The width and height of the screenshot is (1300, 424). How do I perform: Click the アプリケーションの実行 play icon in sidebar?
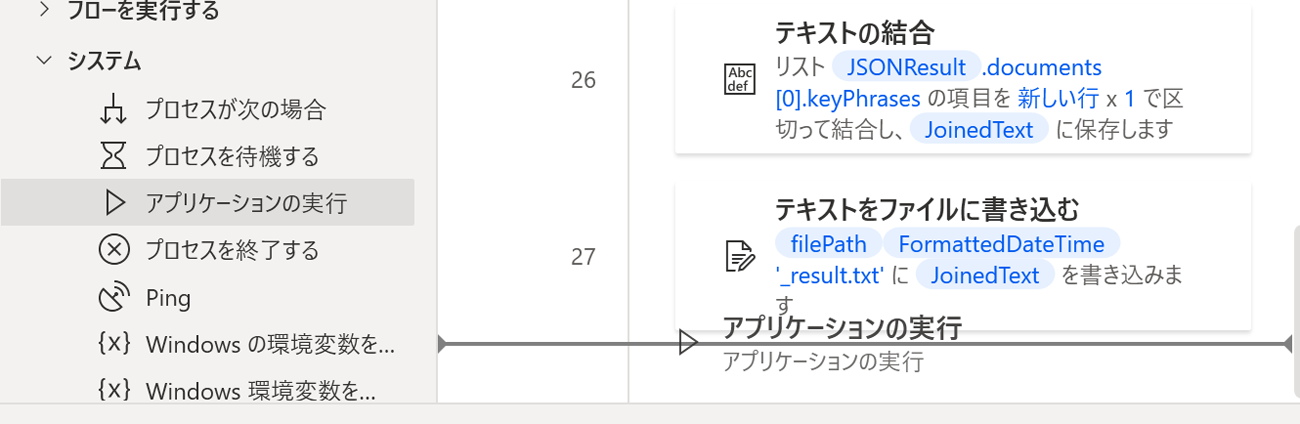[114, 203]
